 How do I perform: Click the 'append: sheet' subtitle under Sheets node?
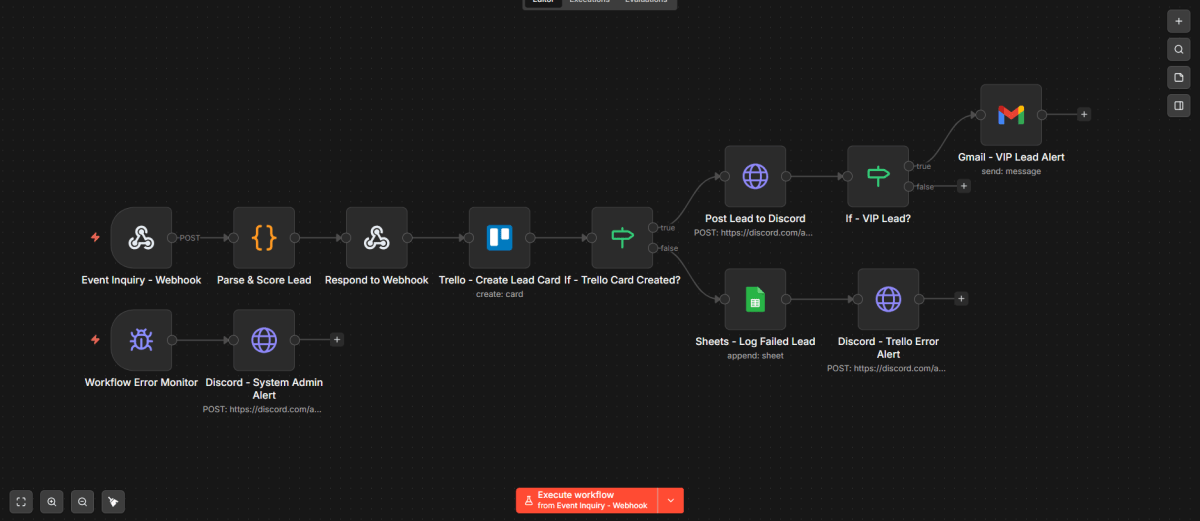(755, 355)
